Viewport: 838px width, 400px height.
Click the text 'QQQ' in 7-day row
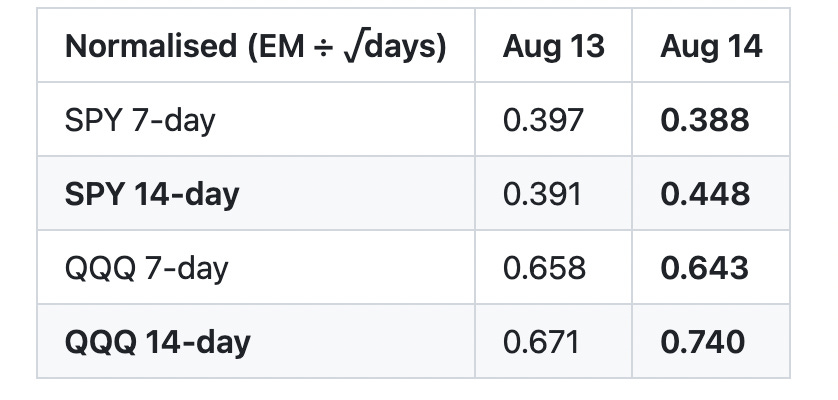pos(100,268)
